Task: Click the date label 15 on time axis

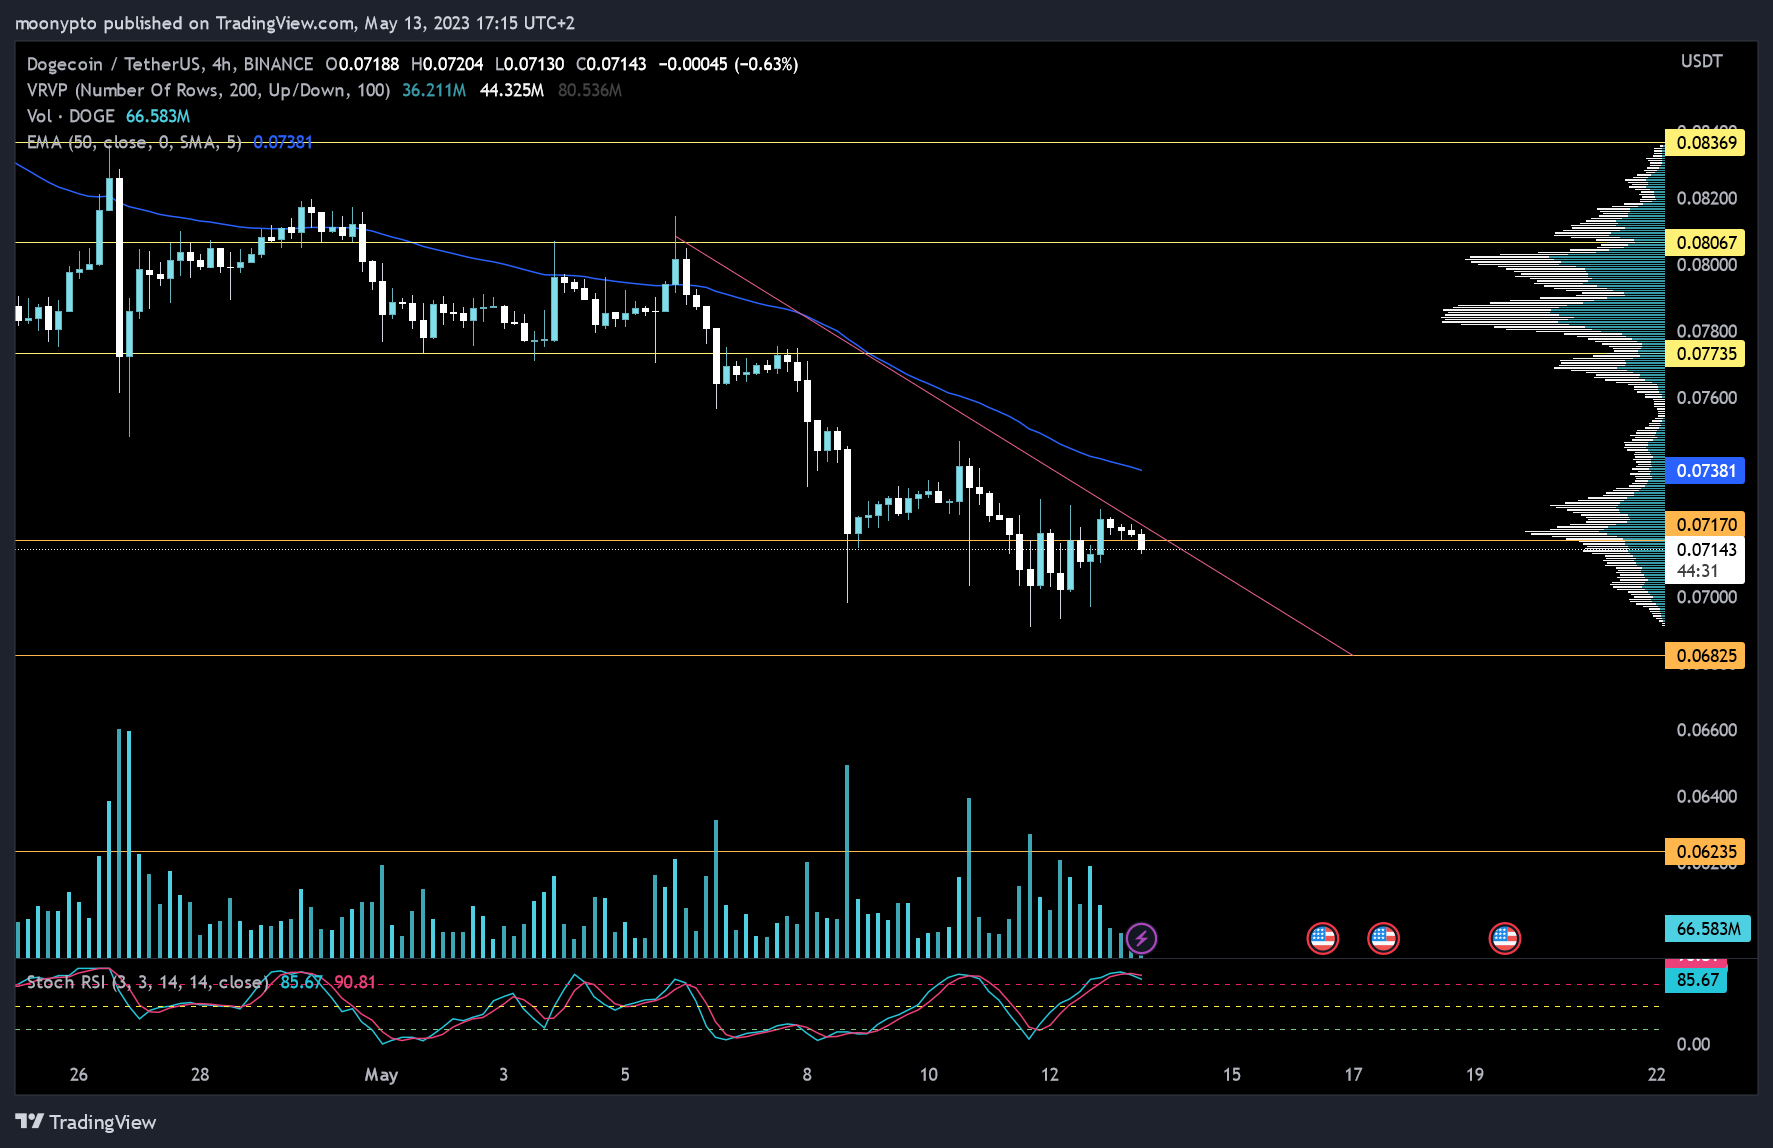Action: [x=1232, y=1074]
